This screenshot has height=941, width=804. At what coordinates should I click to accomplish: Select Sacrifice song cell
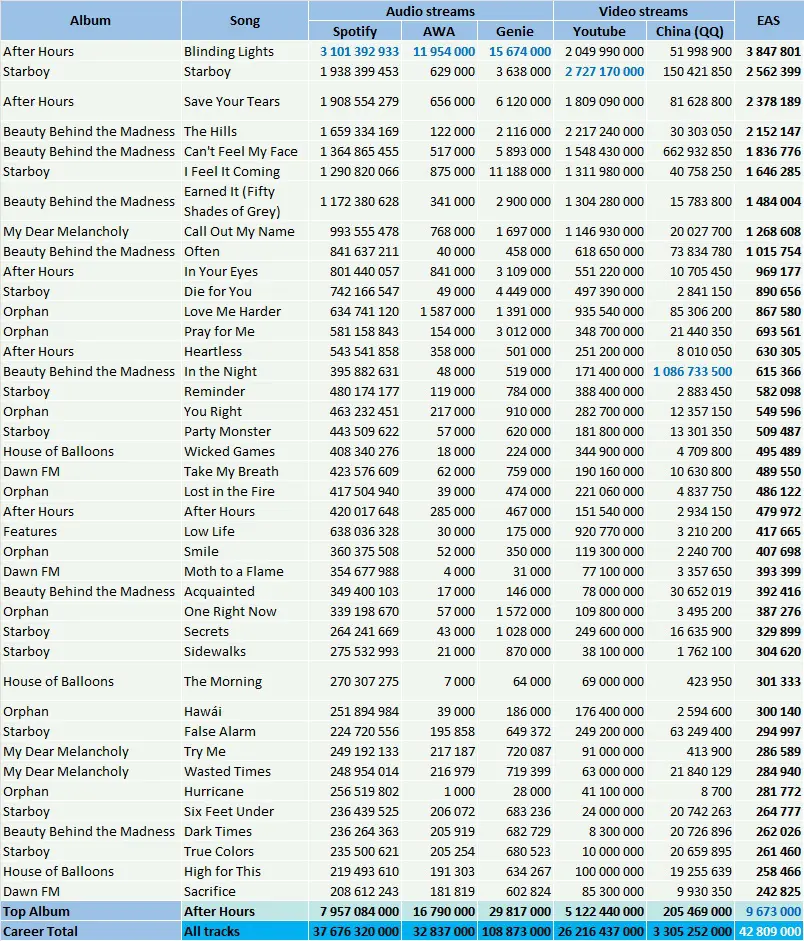click(245, 892)
